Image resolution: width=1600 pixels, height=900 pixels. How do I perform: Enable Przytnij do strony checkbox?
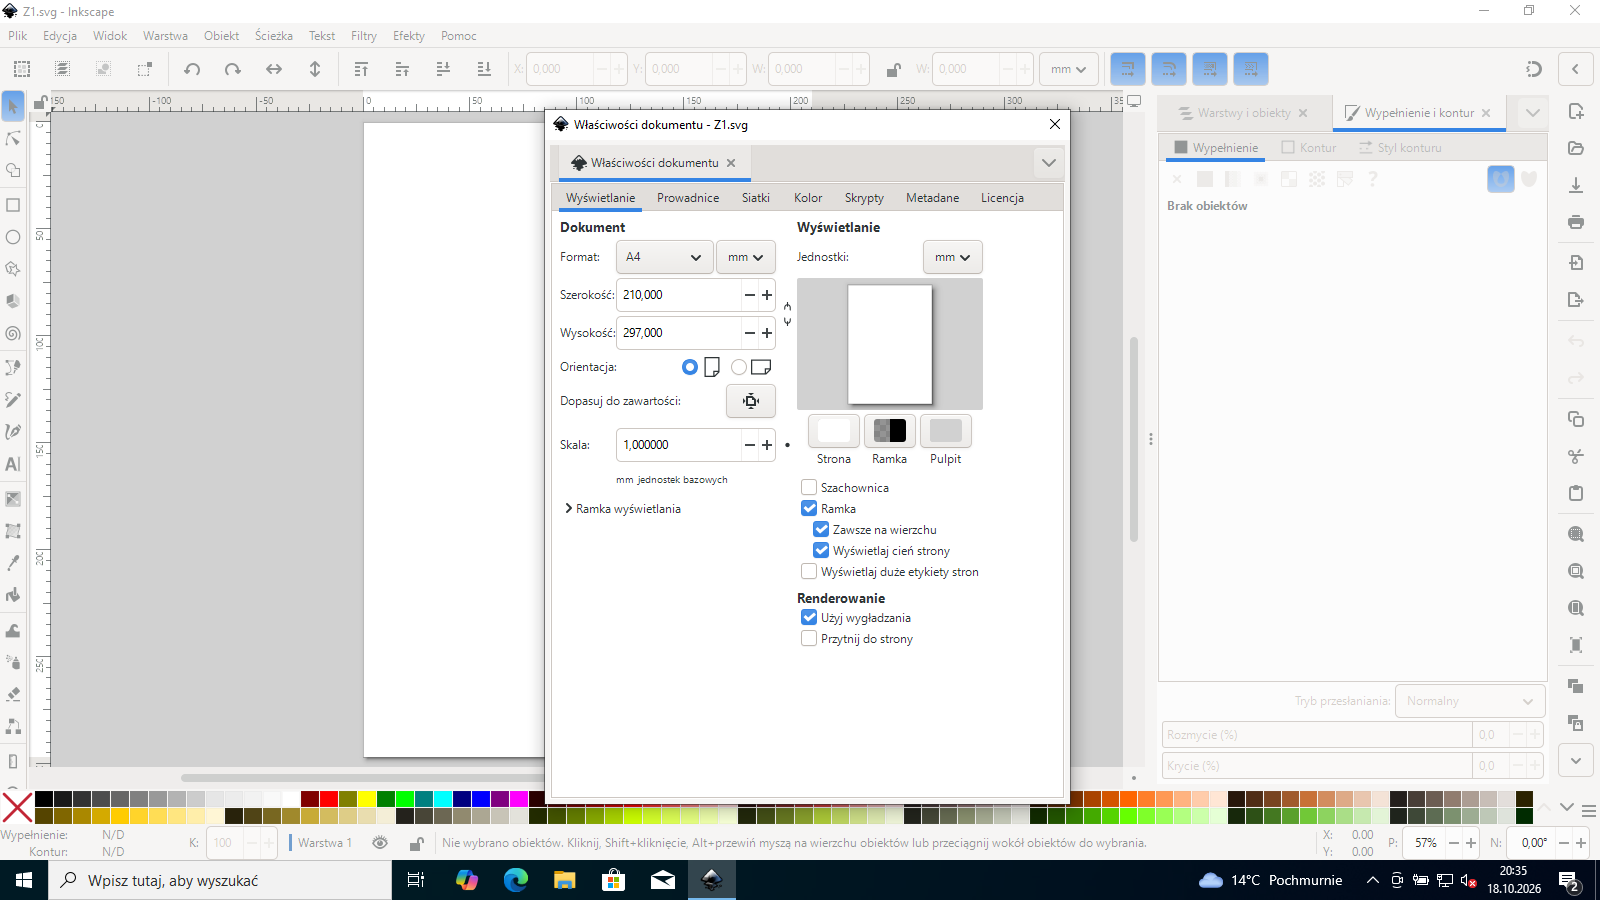coord(809,638)
